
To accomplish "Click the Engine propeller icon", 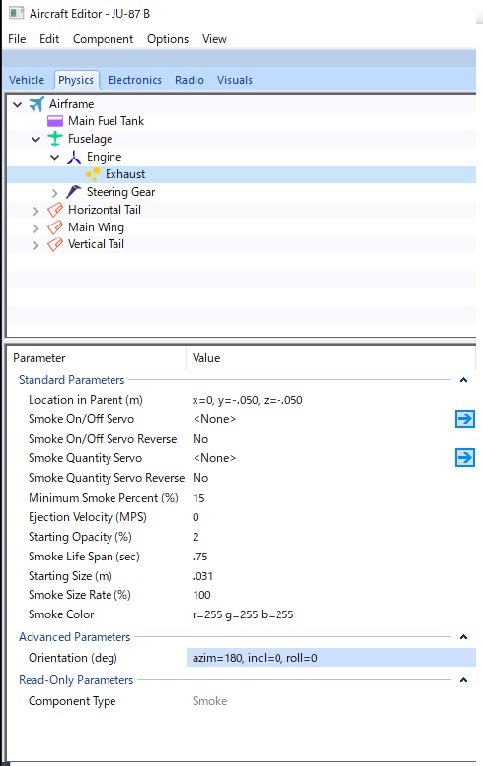I will pos(74,157).
